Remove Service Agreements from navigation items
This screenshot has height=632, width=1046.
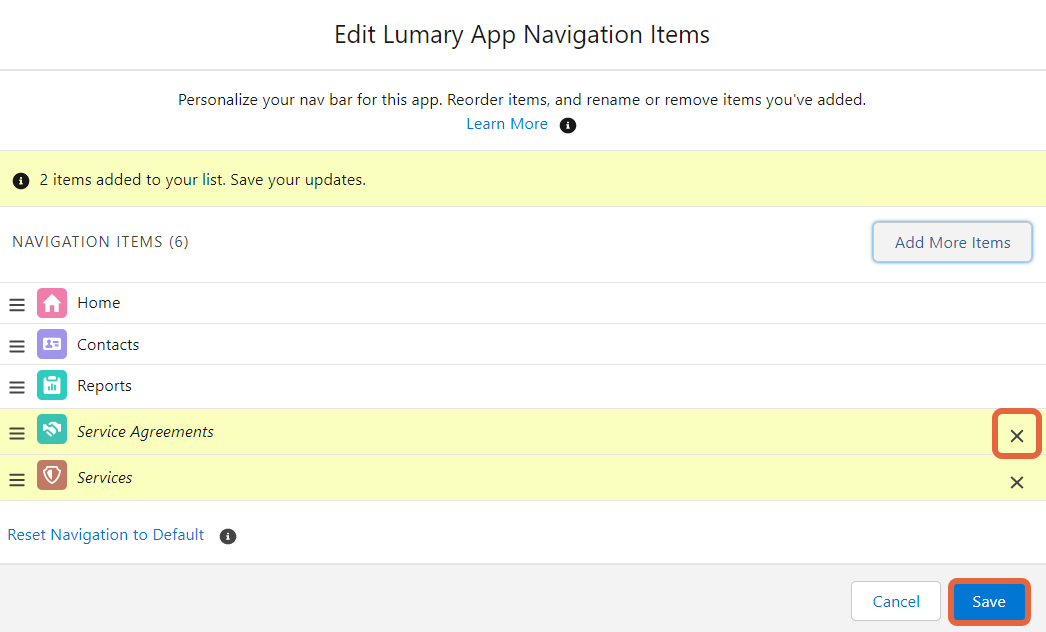click(1017, 436)
